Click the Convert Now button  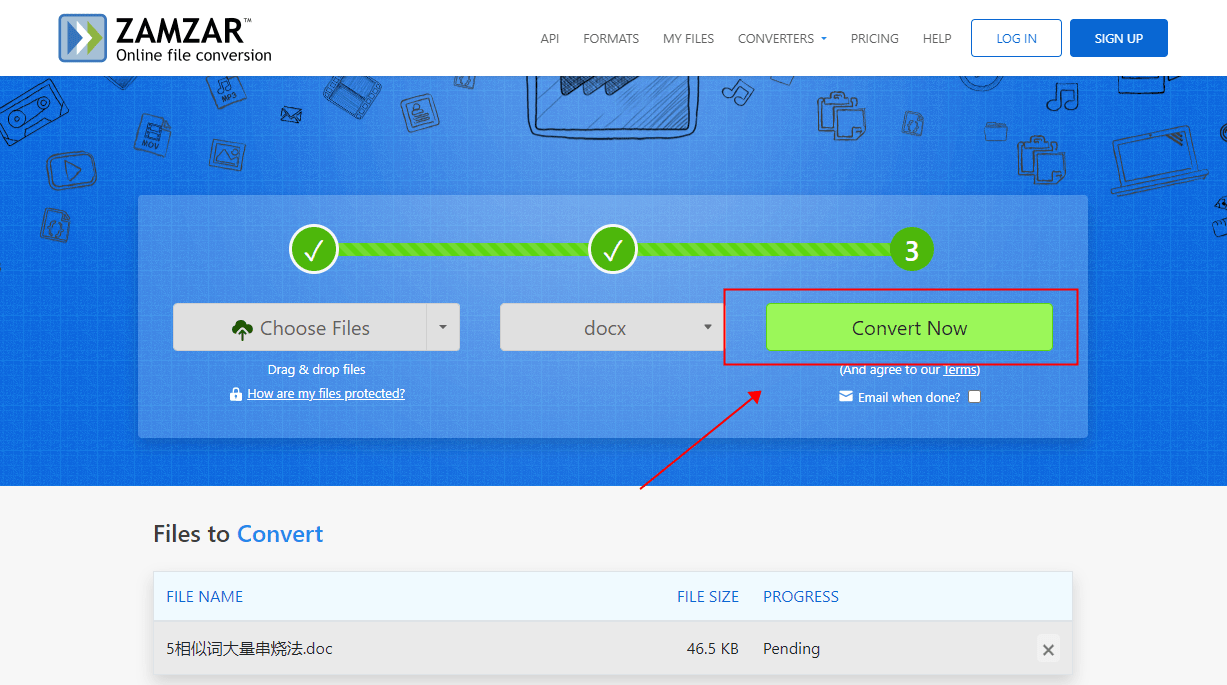pyautogui.click(x=909, y=327)
